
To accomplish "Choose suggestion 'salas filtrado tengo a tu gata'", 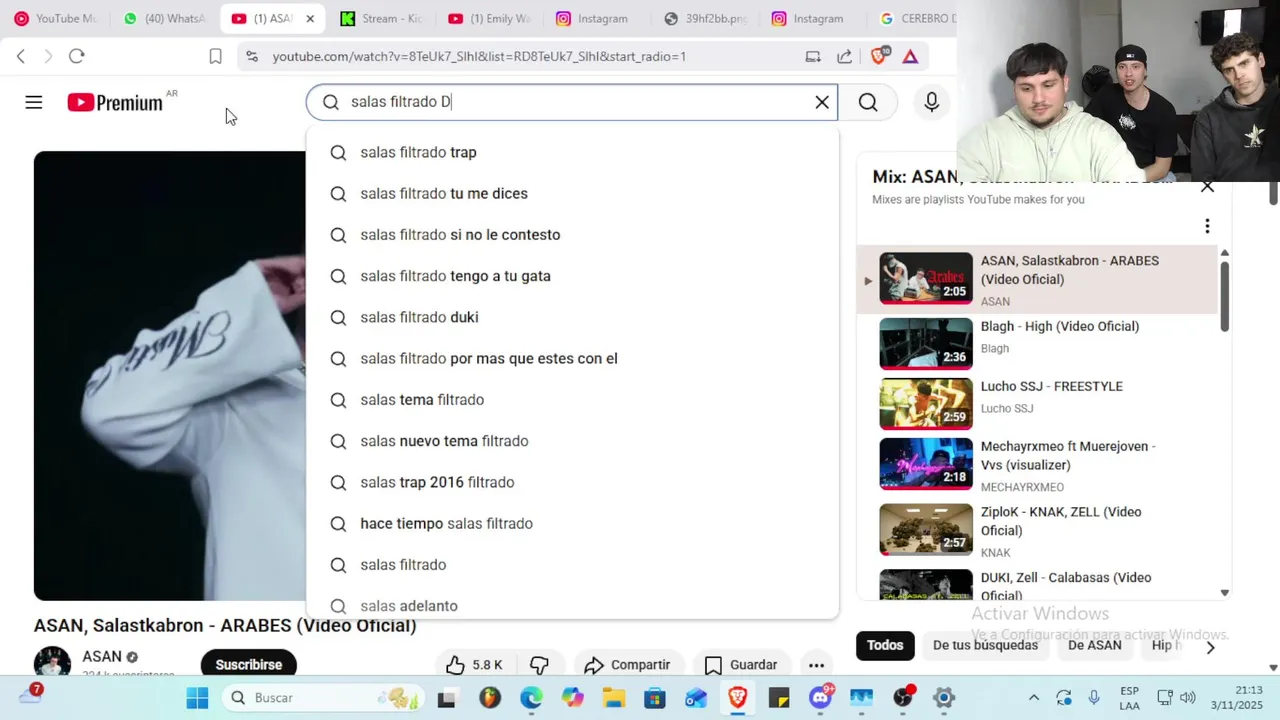I will (x=572, y=276).
